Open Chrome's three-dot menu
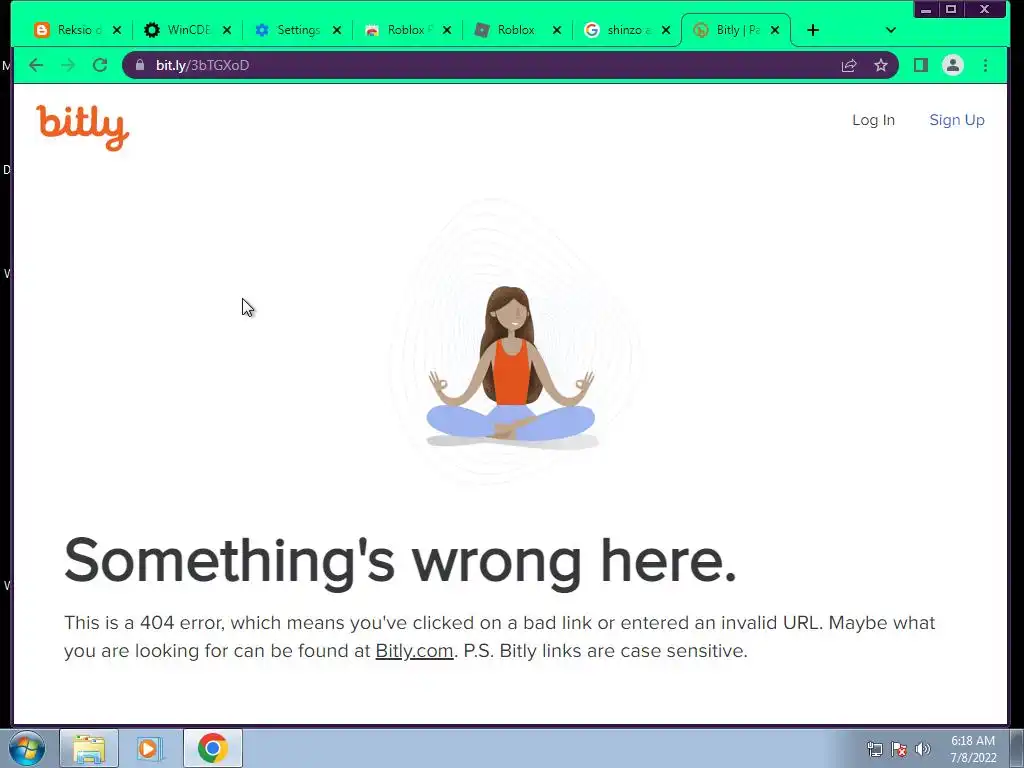The height and width of the screenshot is (768, 1024). click(985, 65)
